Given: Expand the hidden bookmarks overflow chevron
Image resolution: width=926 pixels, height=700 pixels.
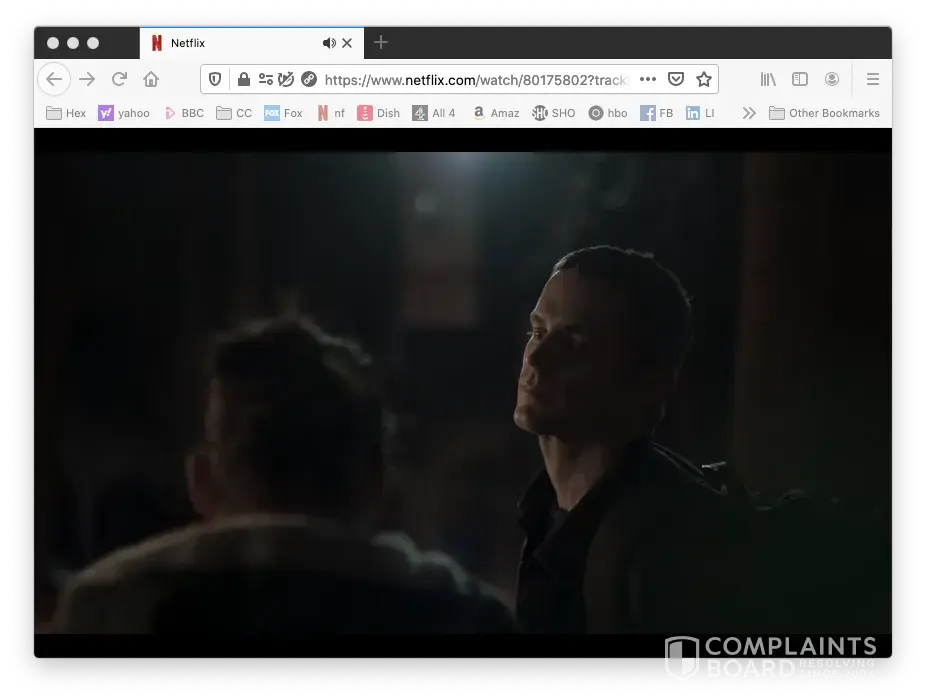Looking at the screenshot, I should (748, 113).
